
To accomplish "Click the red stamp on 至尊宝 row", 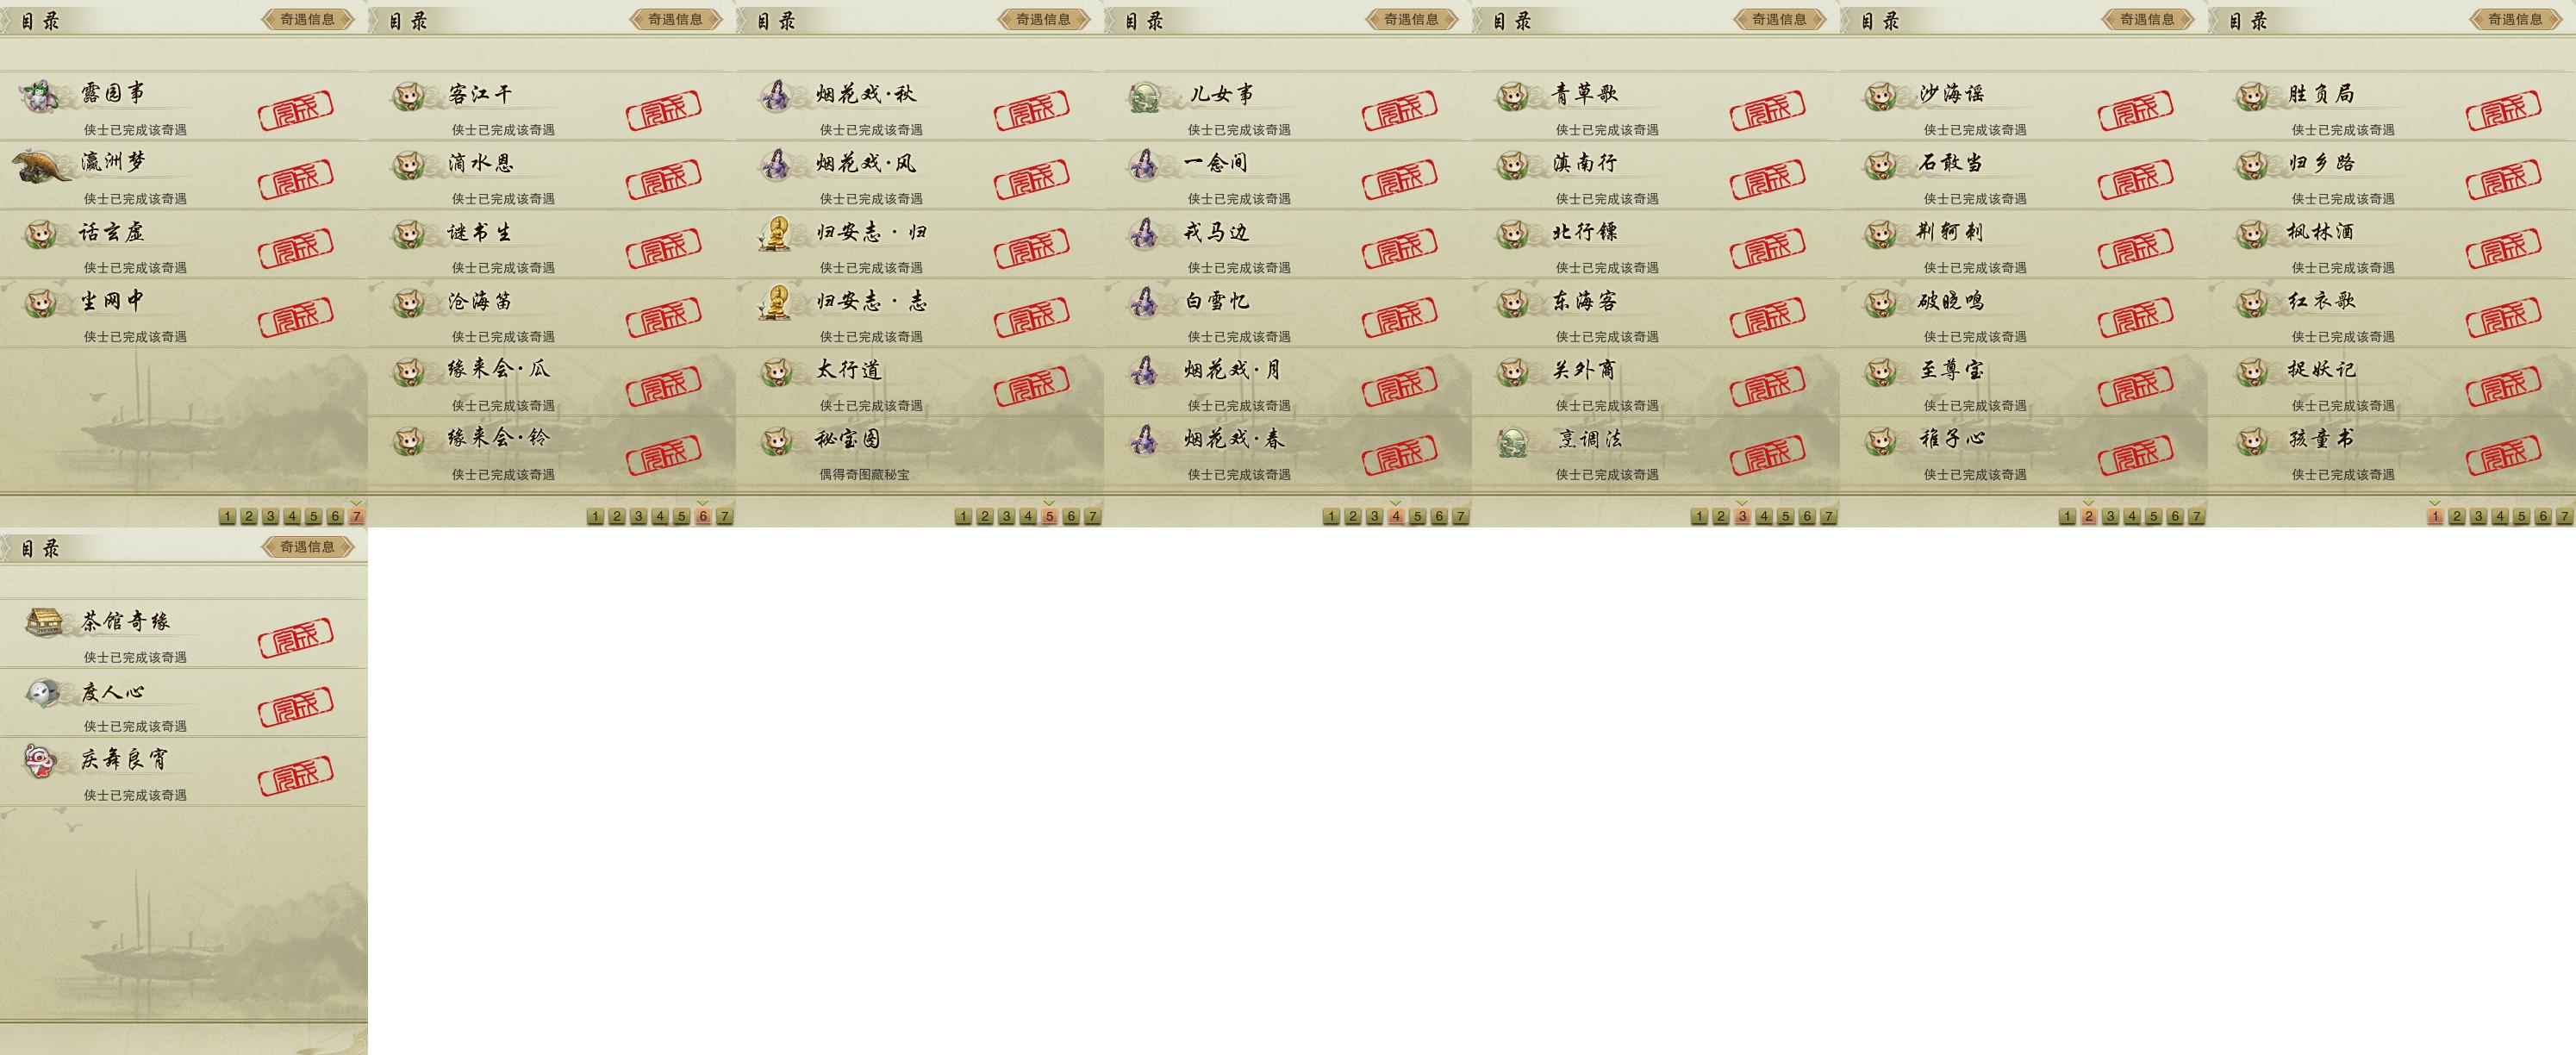I will [2135, 386].
